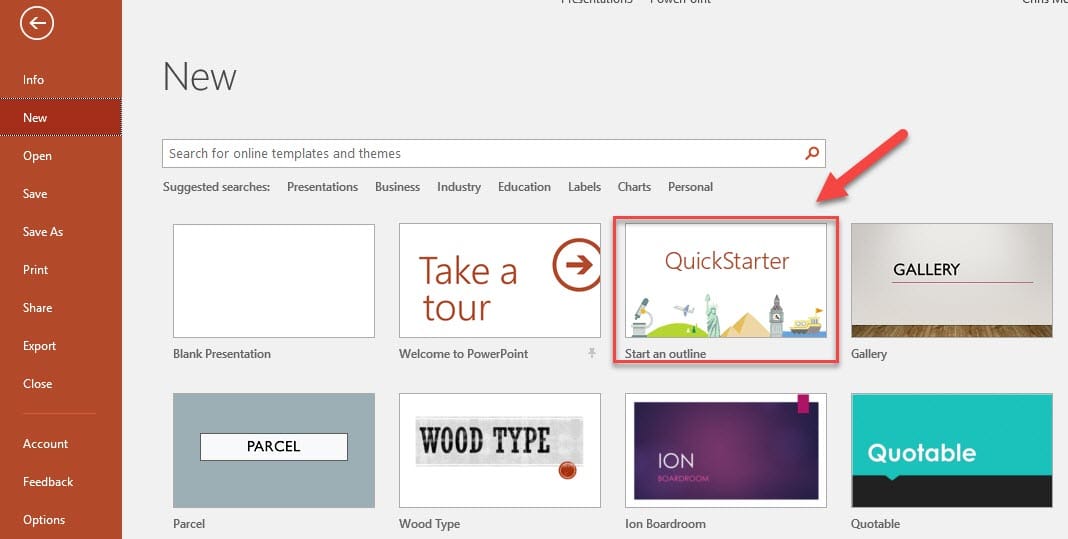Go to Export in the sidebar
The width and height of the screenshot is (1068, 539).
coord(40,346)
